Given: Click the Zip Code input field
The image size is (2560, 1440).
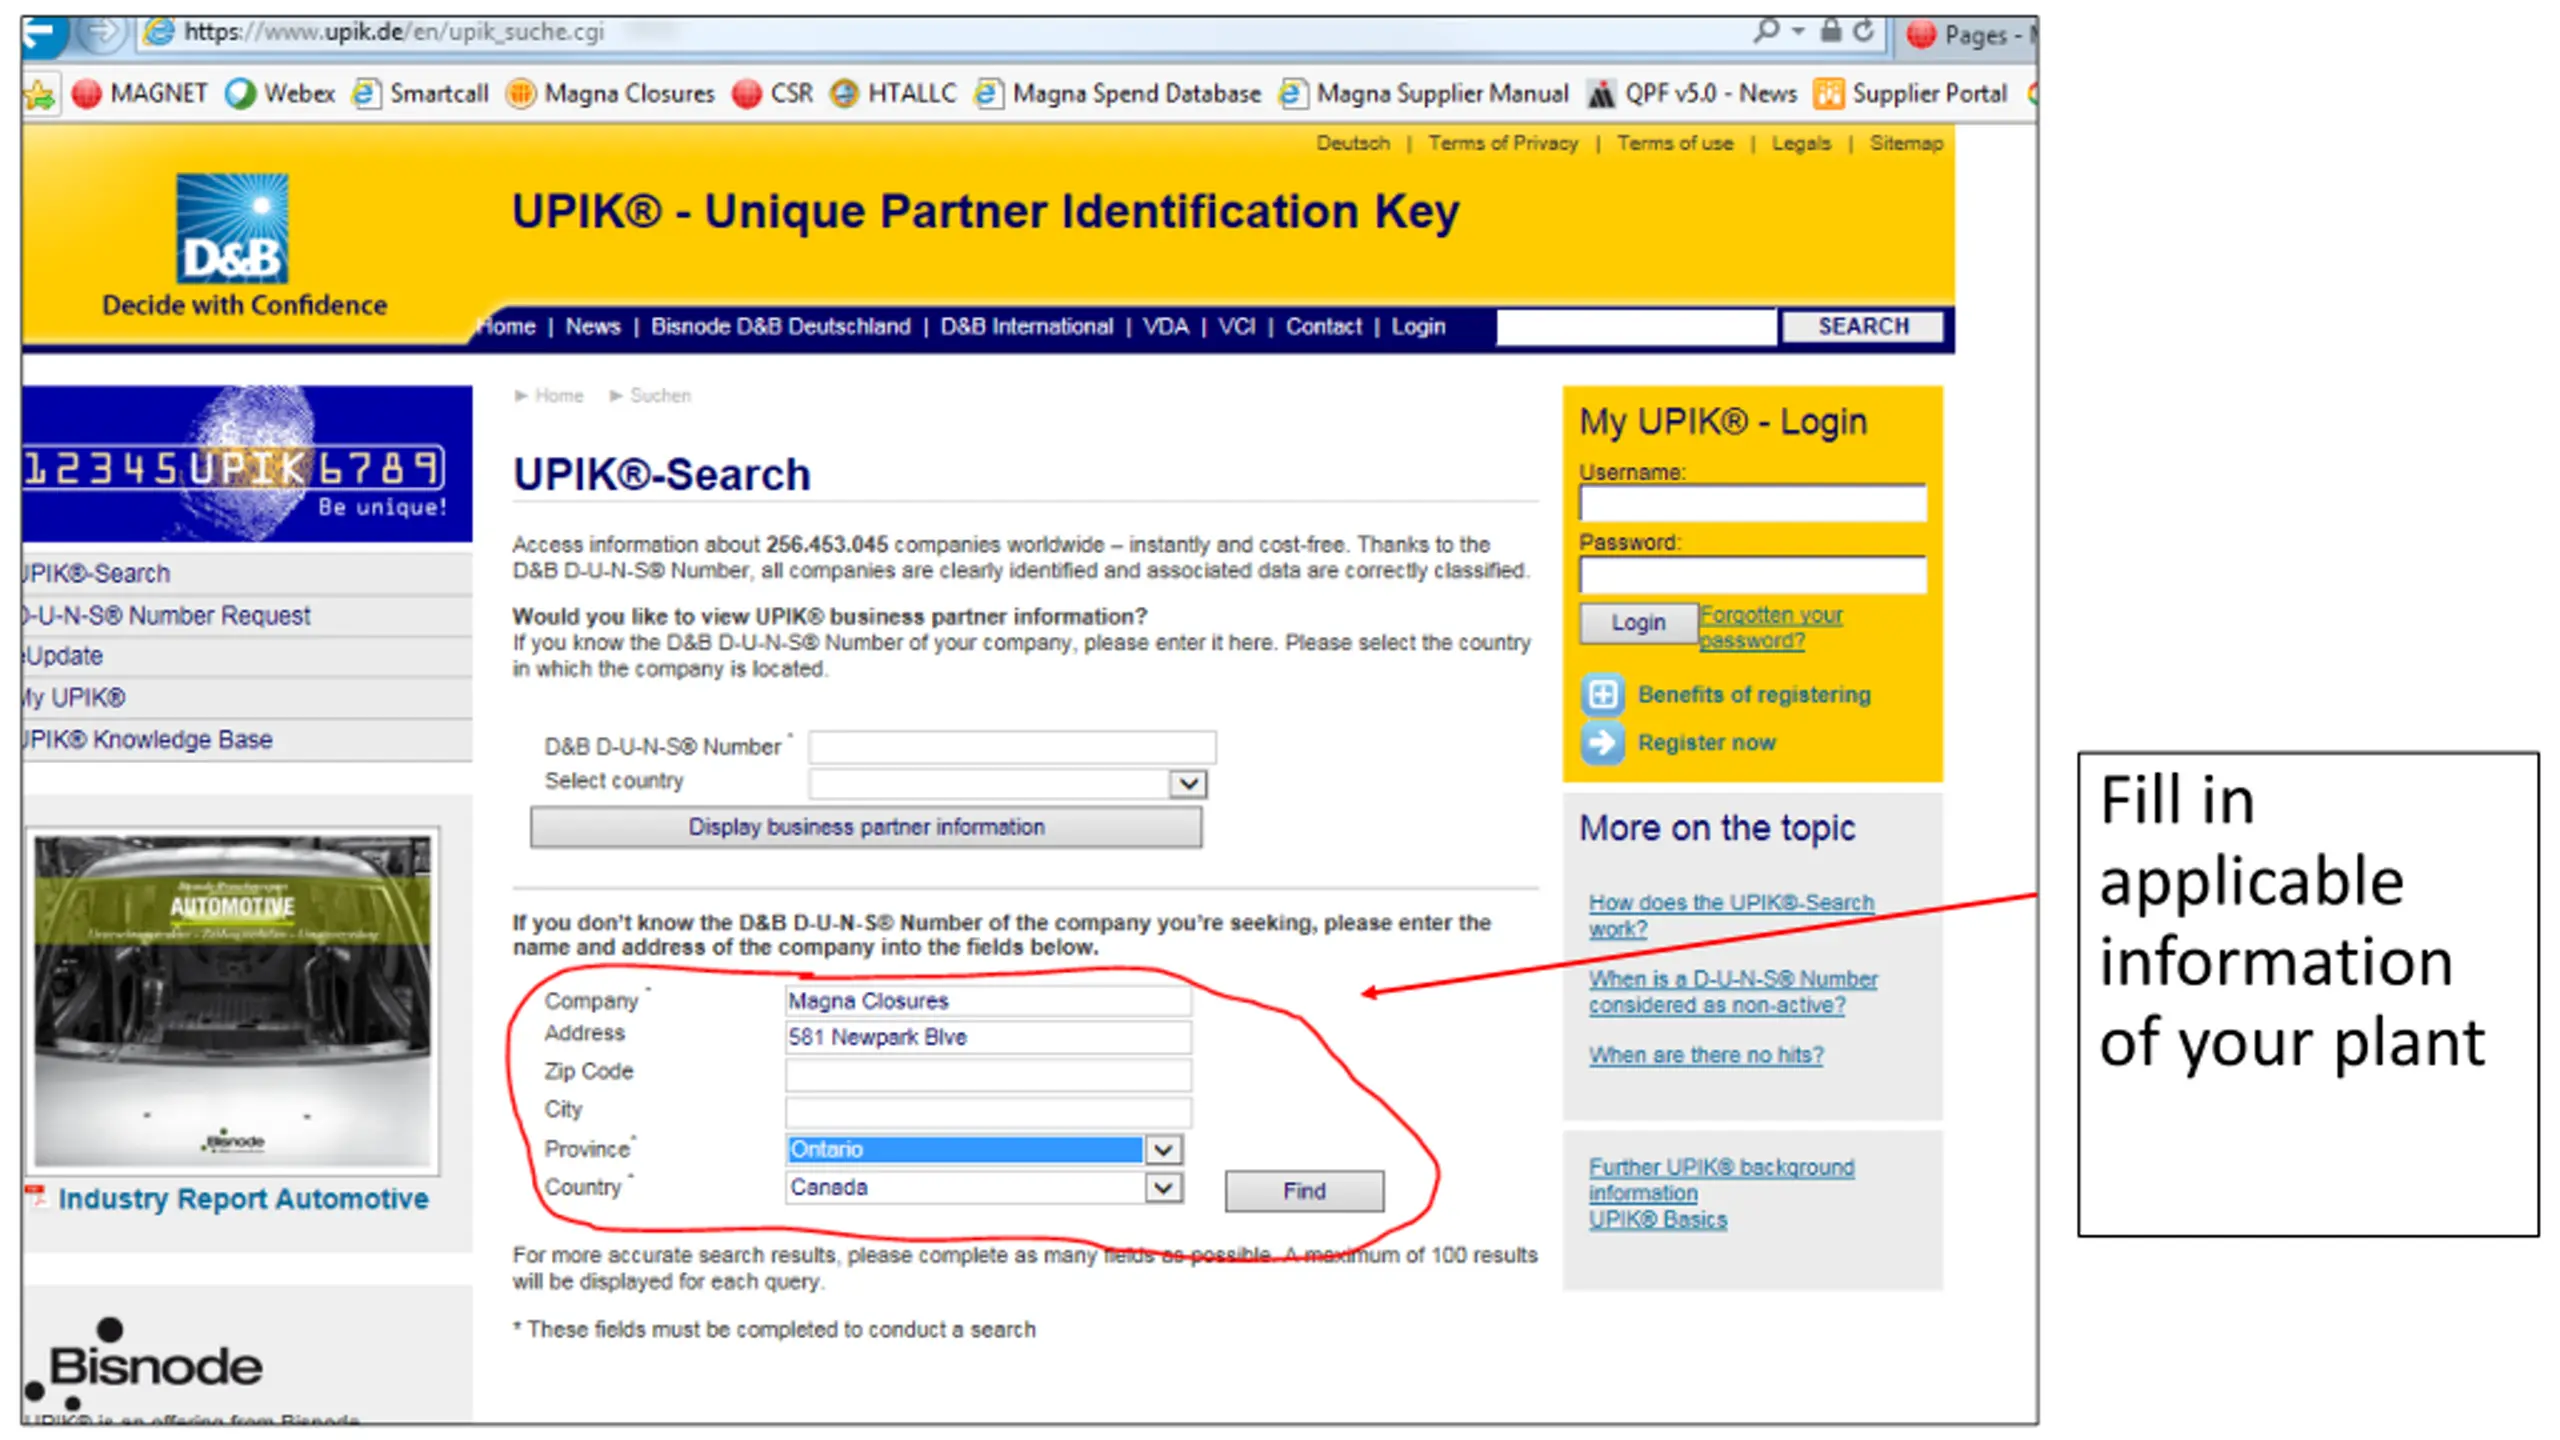Looking at the screenshot, I should pos(987,1074).
